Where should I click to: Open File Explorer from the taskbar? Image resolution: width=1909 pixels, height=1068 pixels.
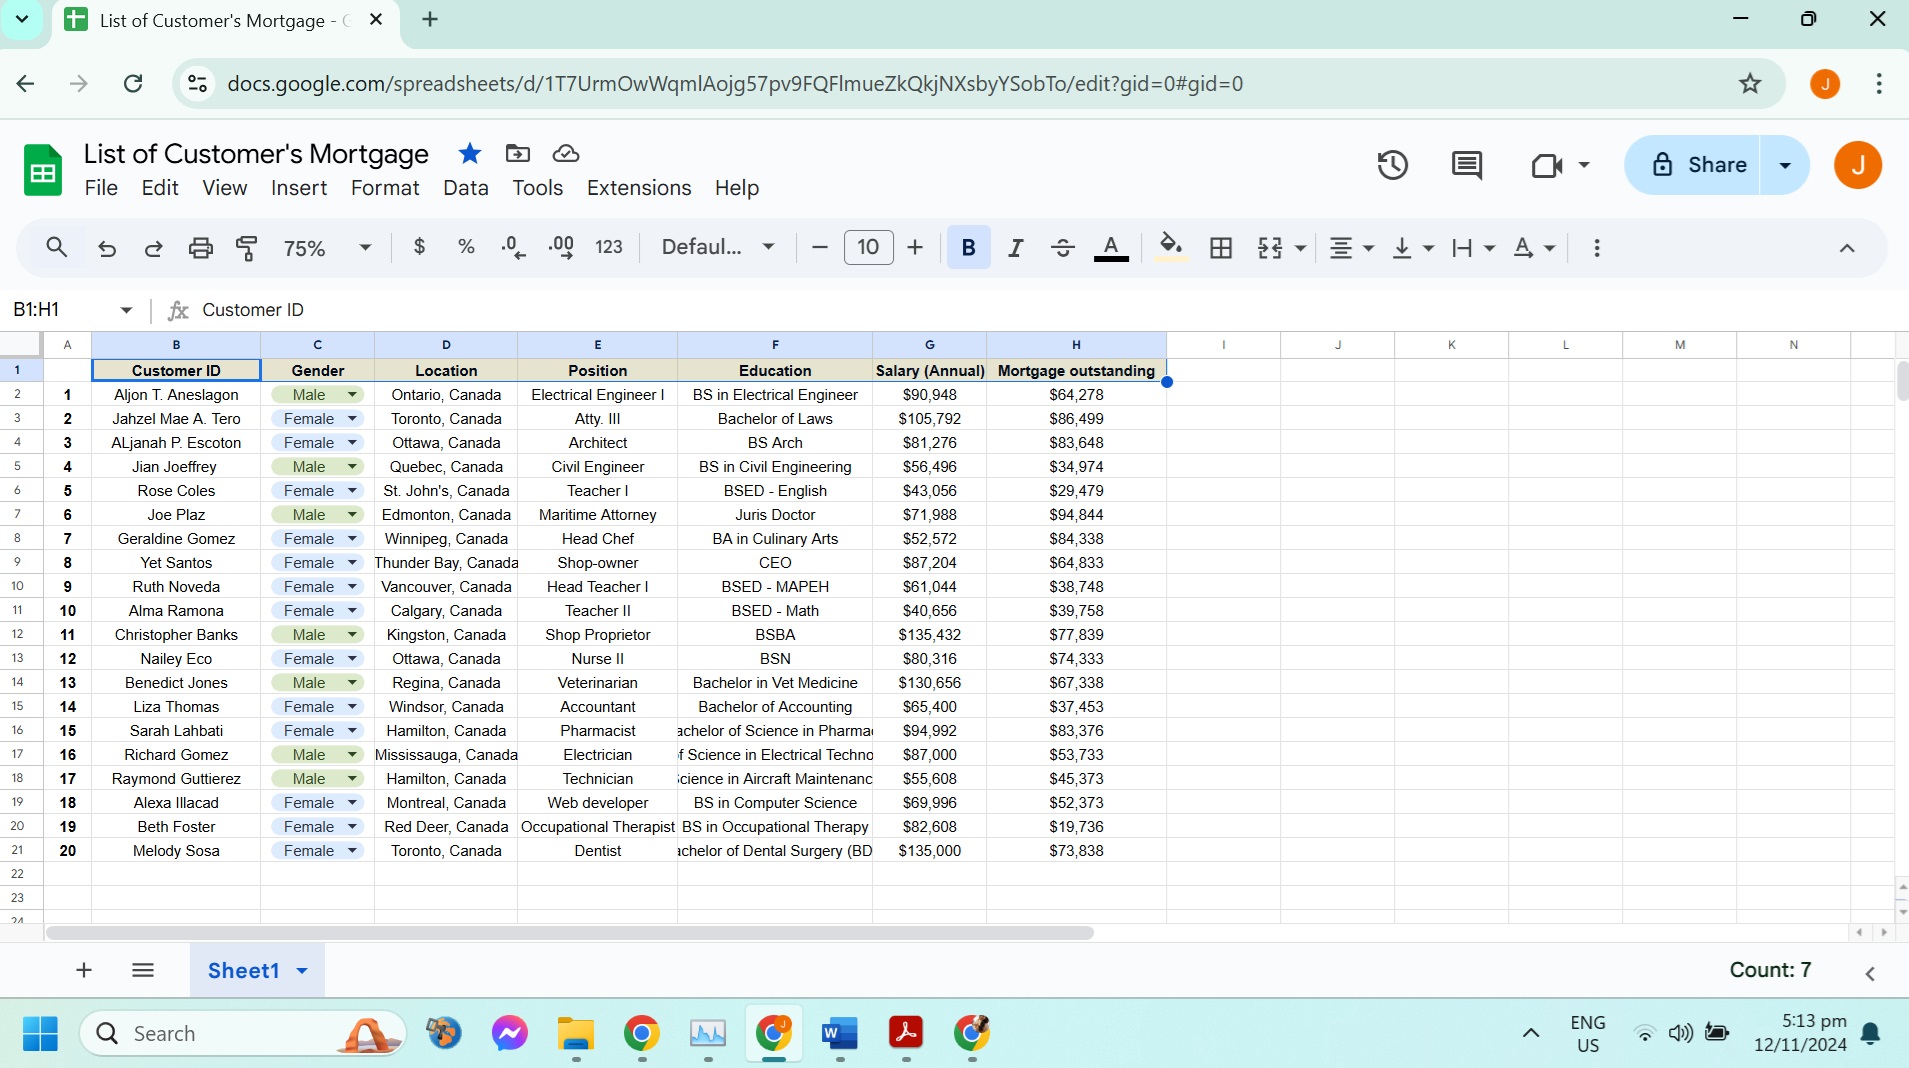(x=575, y=1033)
